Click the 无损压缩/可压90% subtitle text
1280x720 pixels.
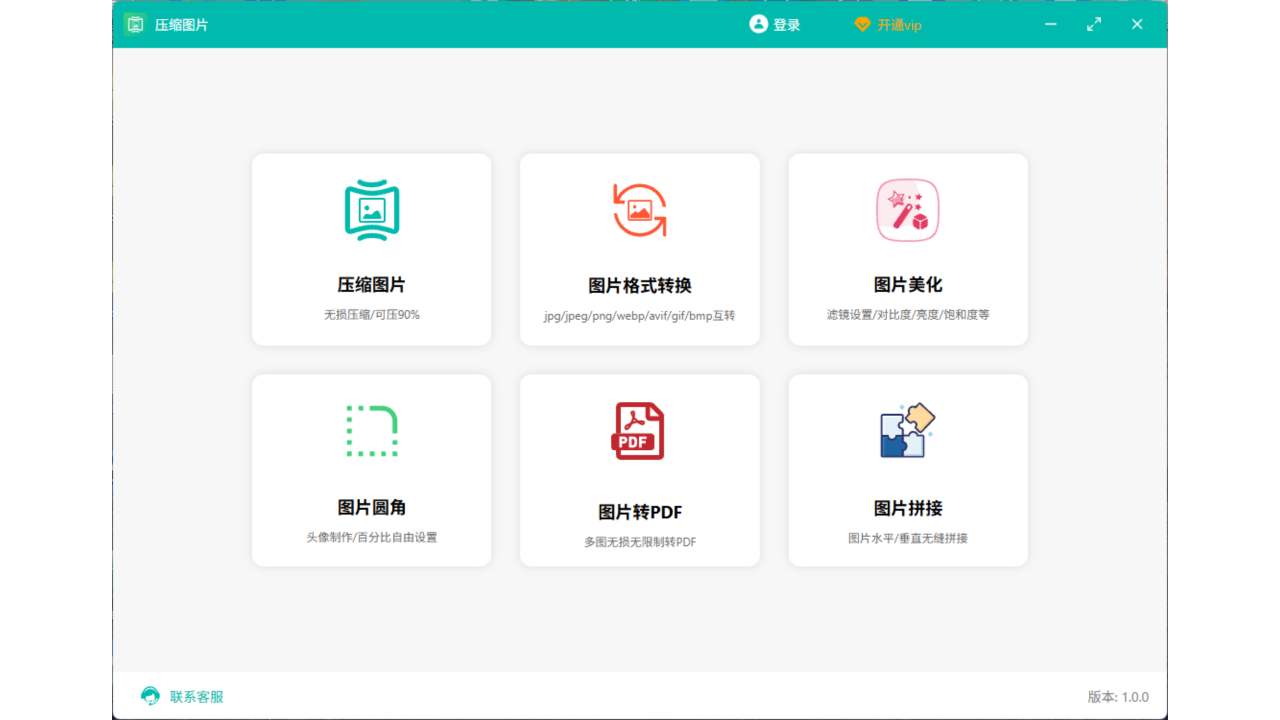click(371, 313)
